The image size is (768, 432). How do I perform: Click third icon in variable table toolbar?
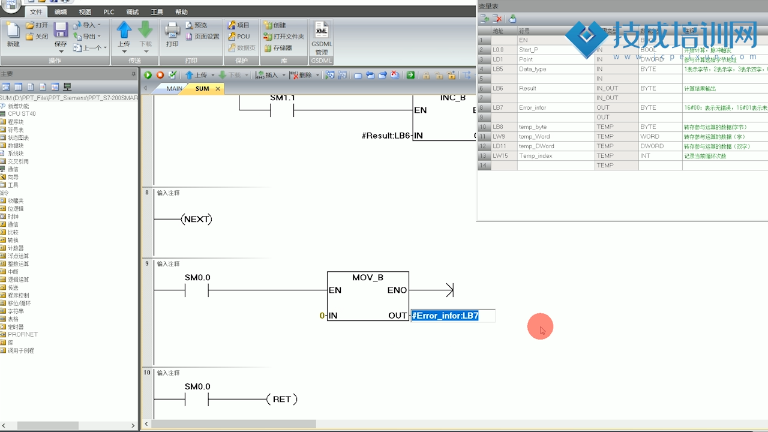(512, 19)
